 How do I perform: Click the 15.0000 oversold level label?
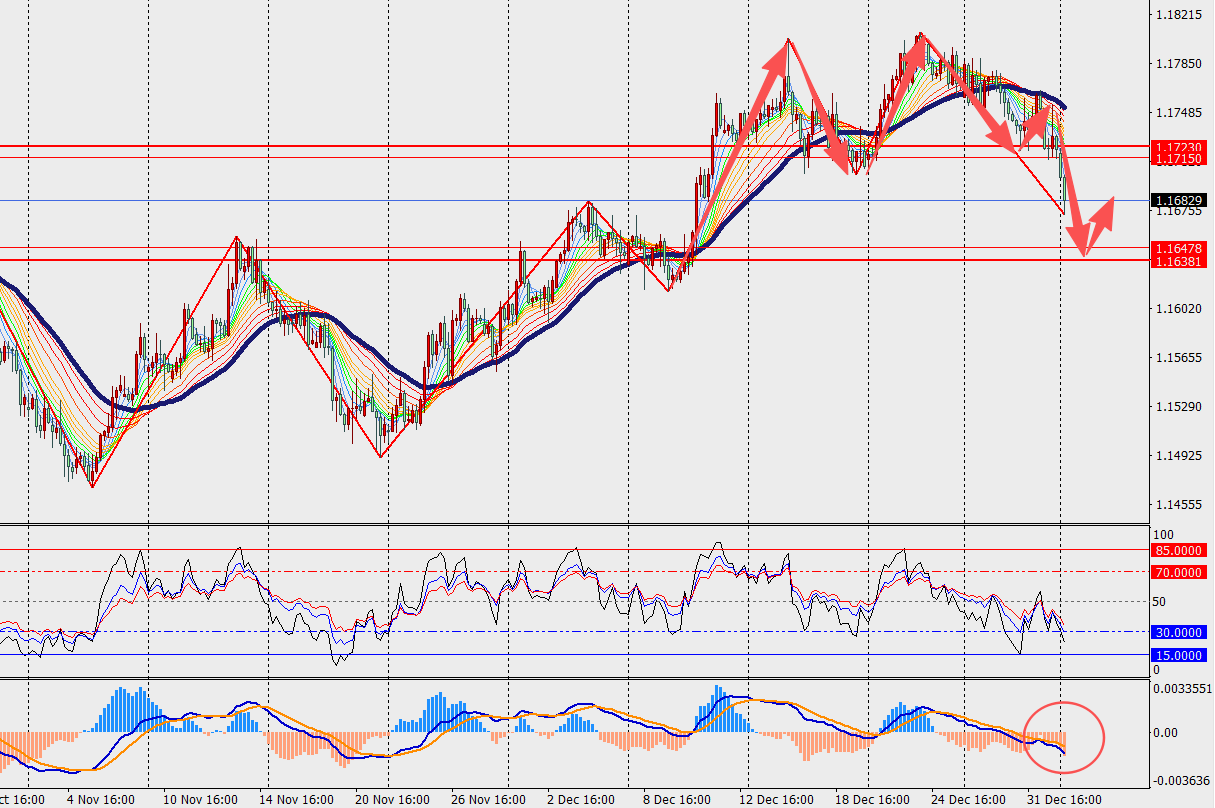[1179, 655]
